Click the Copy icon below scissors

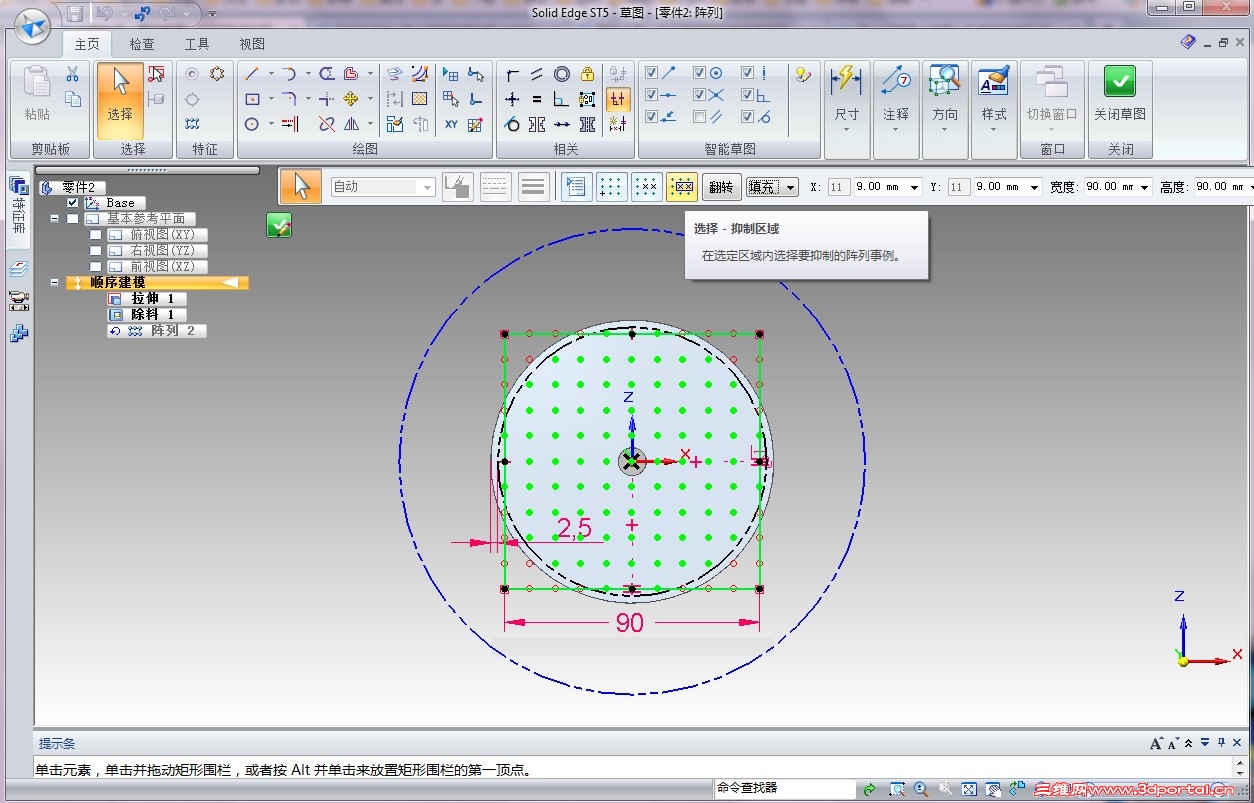point(72,99)
